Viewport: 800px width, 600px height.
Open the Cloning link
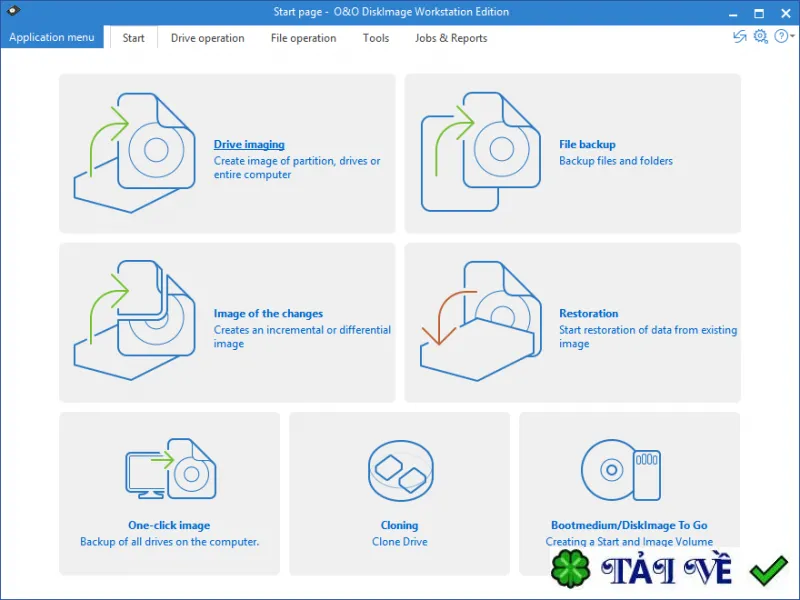pyautogui.click(x=399, y=525)
